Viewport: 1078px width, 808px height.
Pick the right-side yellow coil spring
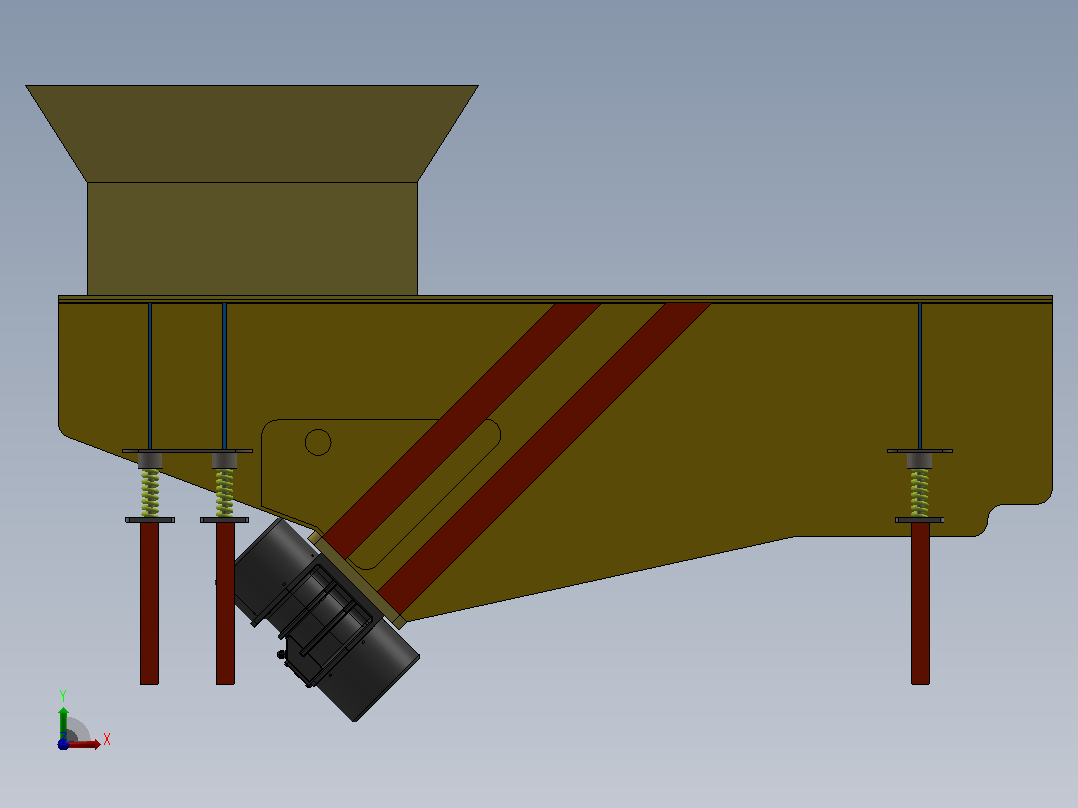pos(919,492)
